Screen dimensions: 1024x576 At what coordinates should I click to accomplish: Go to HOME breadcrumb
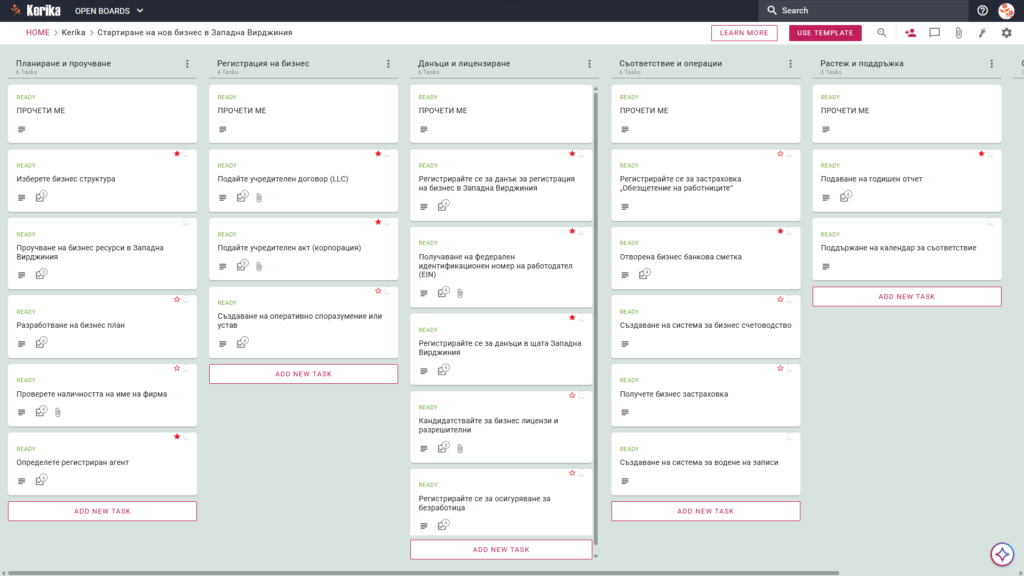[38, 33]
